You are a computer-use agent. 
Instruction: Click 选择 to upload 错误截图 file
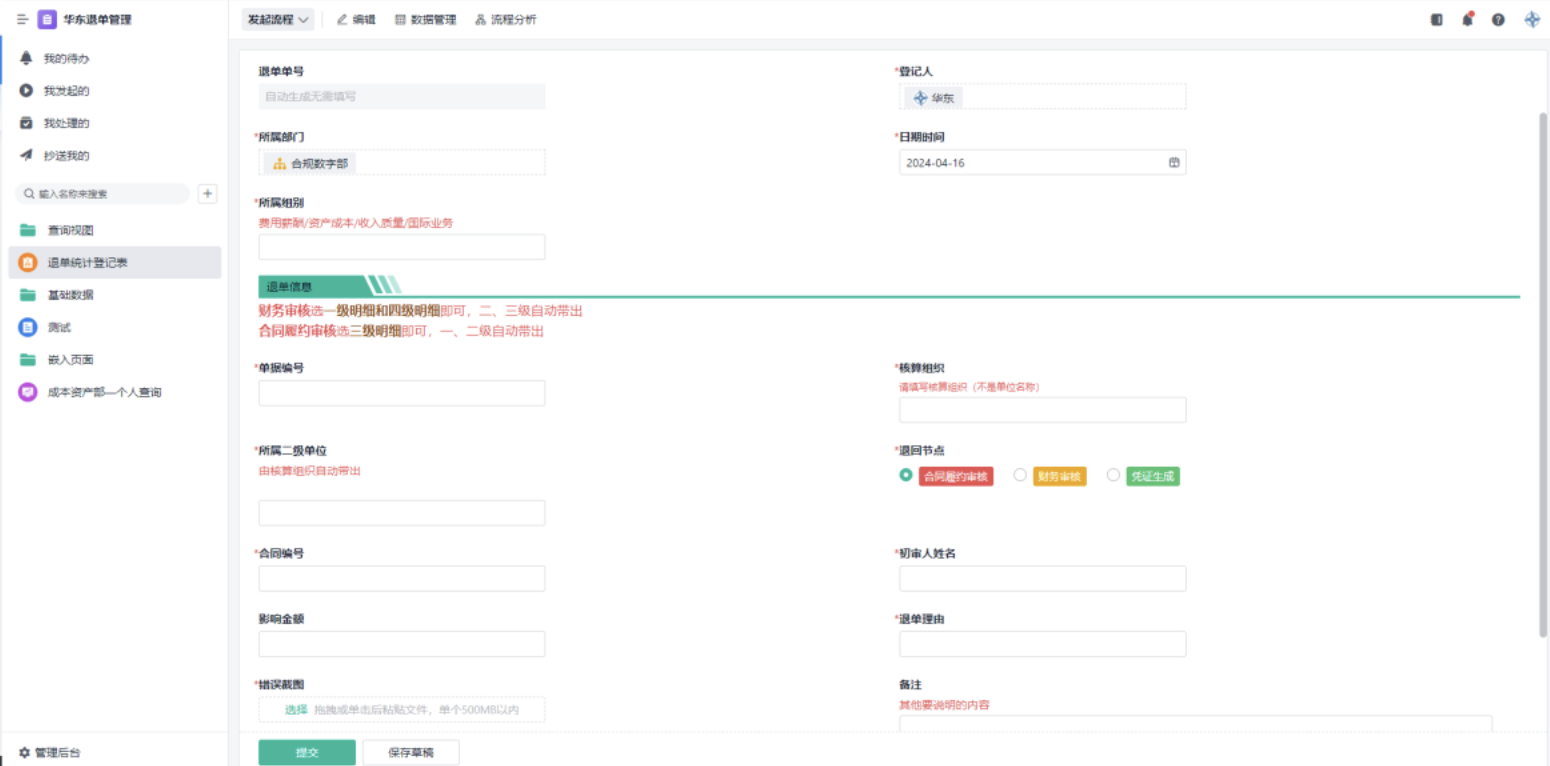point(296,709)
